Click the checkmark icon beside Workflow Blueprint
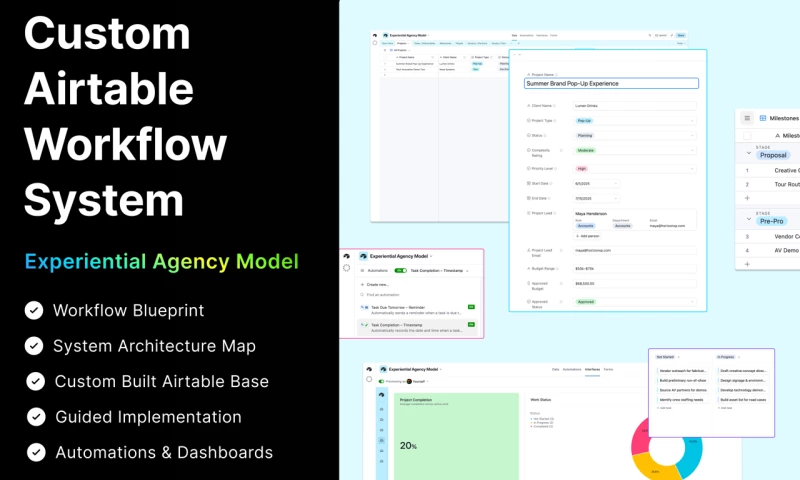Screen dimensions: 800x480 click(35, 310)
